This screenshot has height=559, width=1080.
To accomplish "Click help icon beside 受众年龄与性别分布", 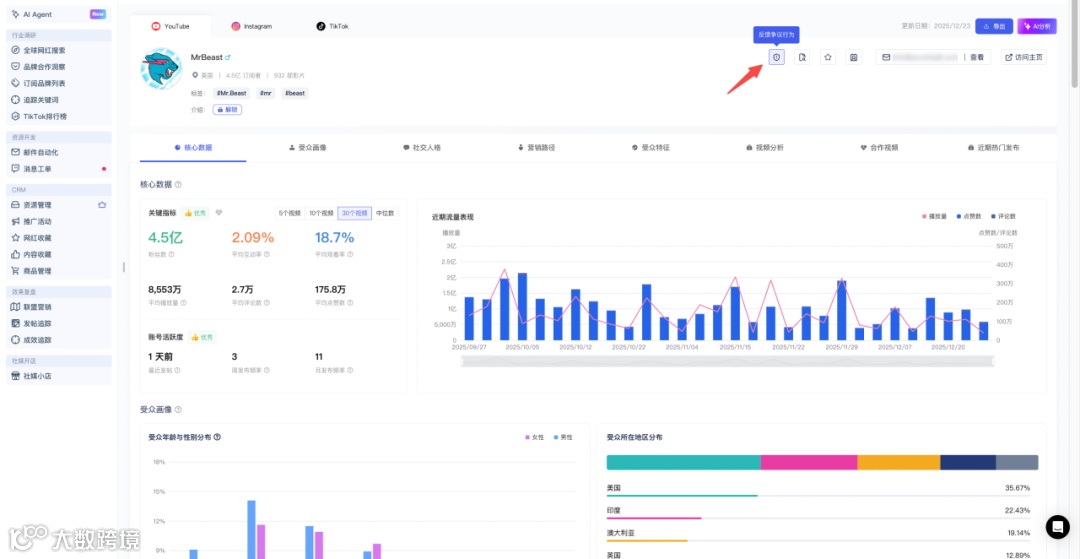I will tap(218, 437).
